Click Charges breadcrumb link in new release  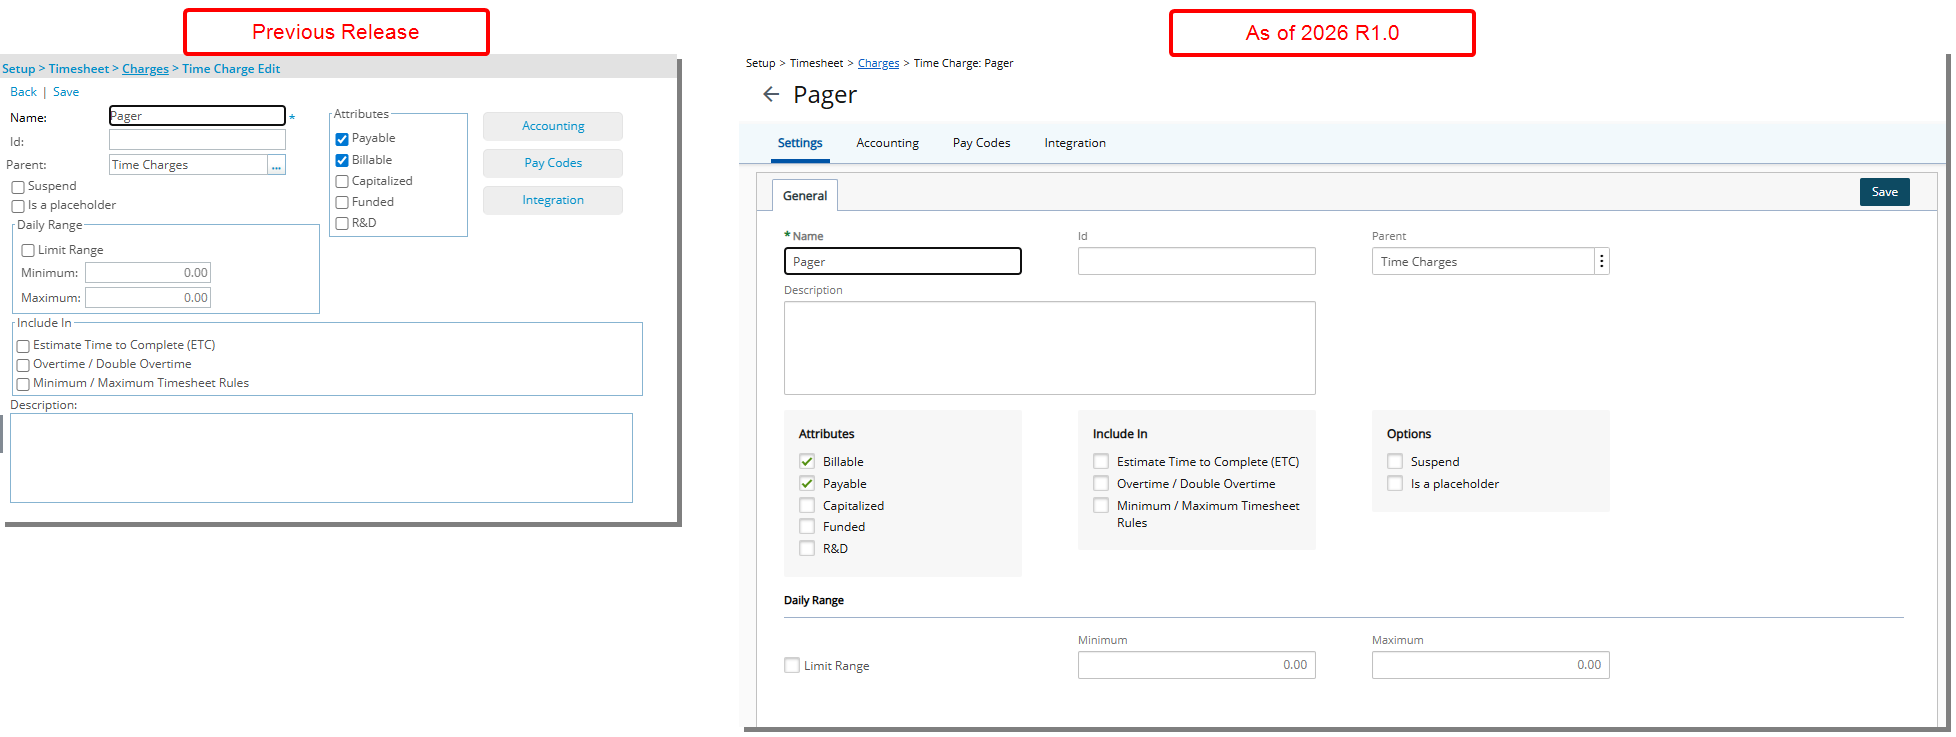click(x=878, y=63)
